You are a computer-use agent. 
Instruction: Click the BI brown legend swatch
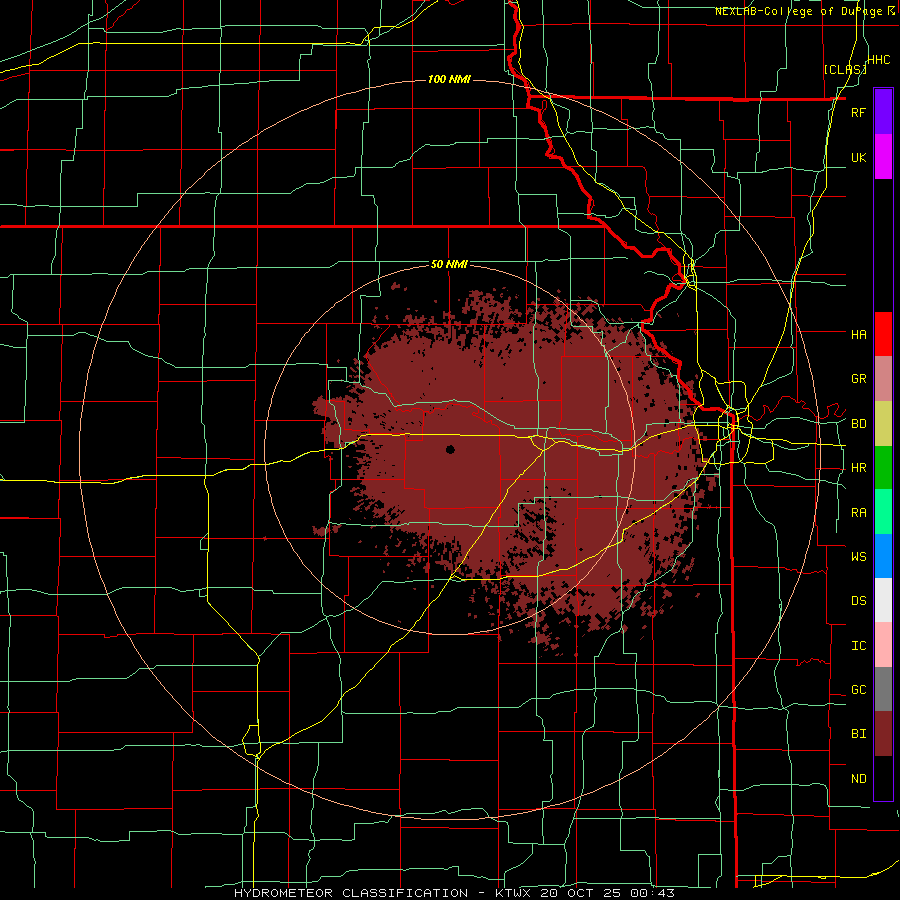click(x=883, y=734)
